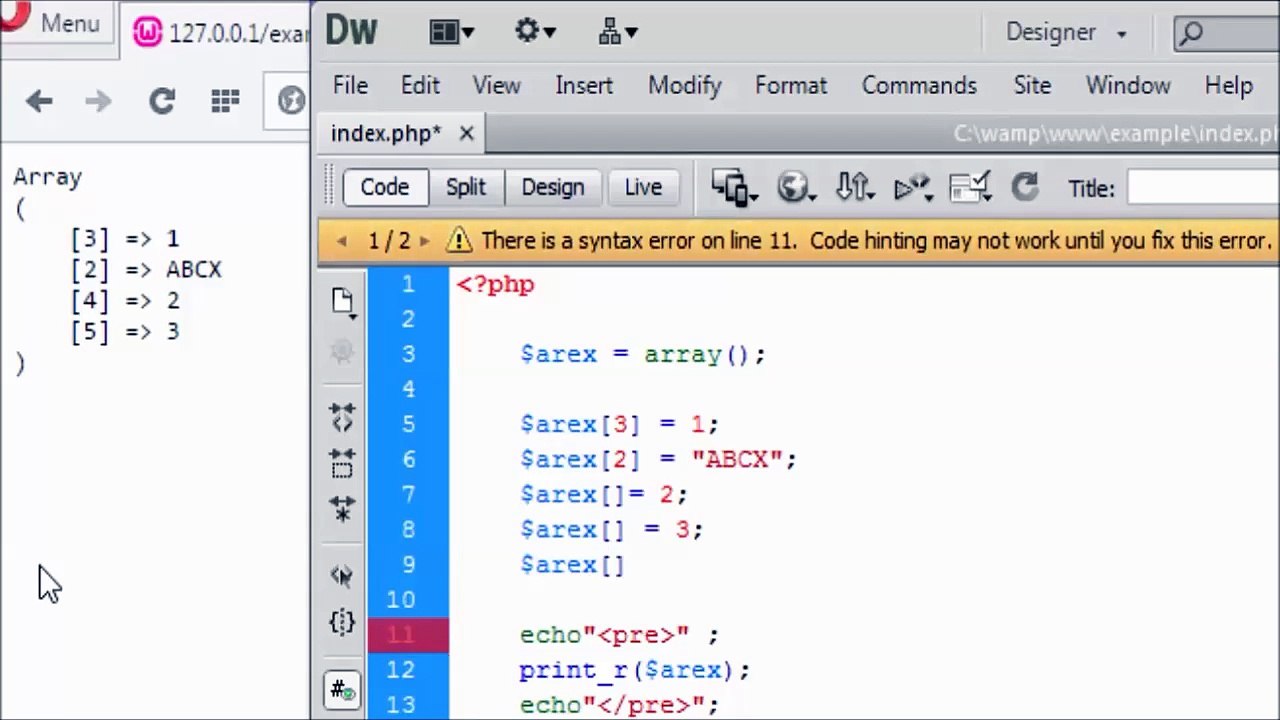Click the Dreamweaver Dw logo
1280x720 pixels.
click(351, 31)
